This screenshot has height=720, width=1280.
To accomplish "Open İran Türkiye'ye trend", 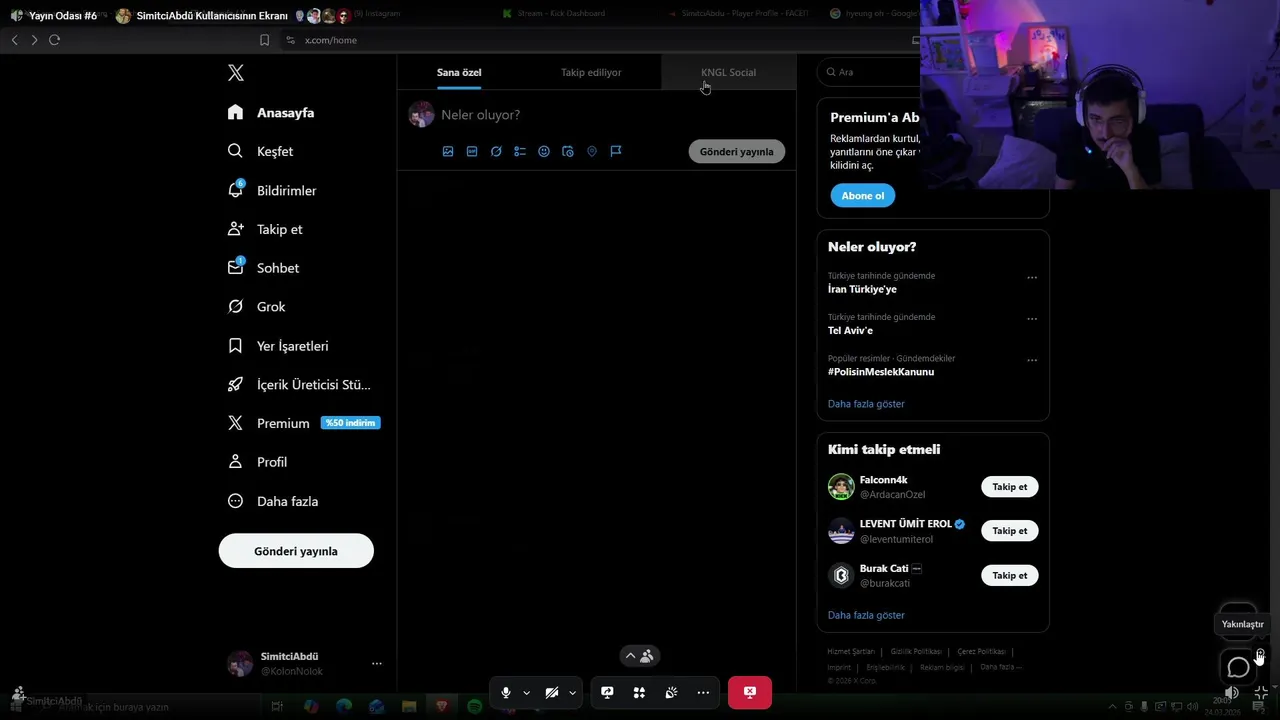I will (862, 289).
